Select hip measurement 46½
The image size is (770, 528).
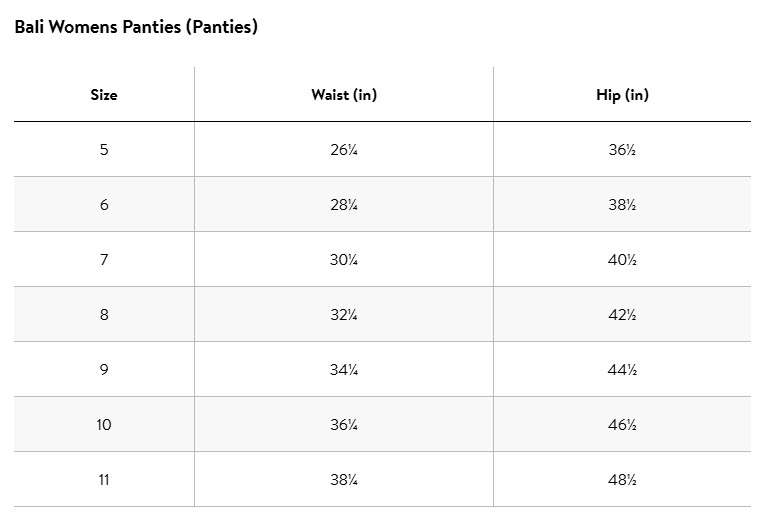click(622, 425)
